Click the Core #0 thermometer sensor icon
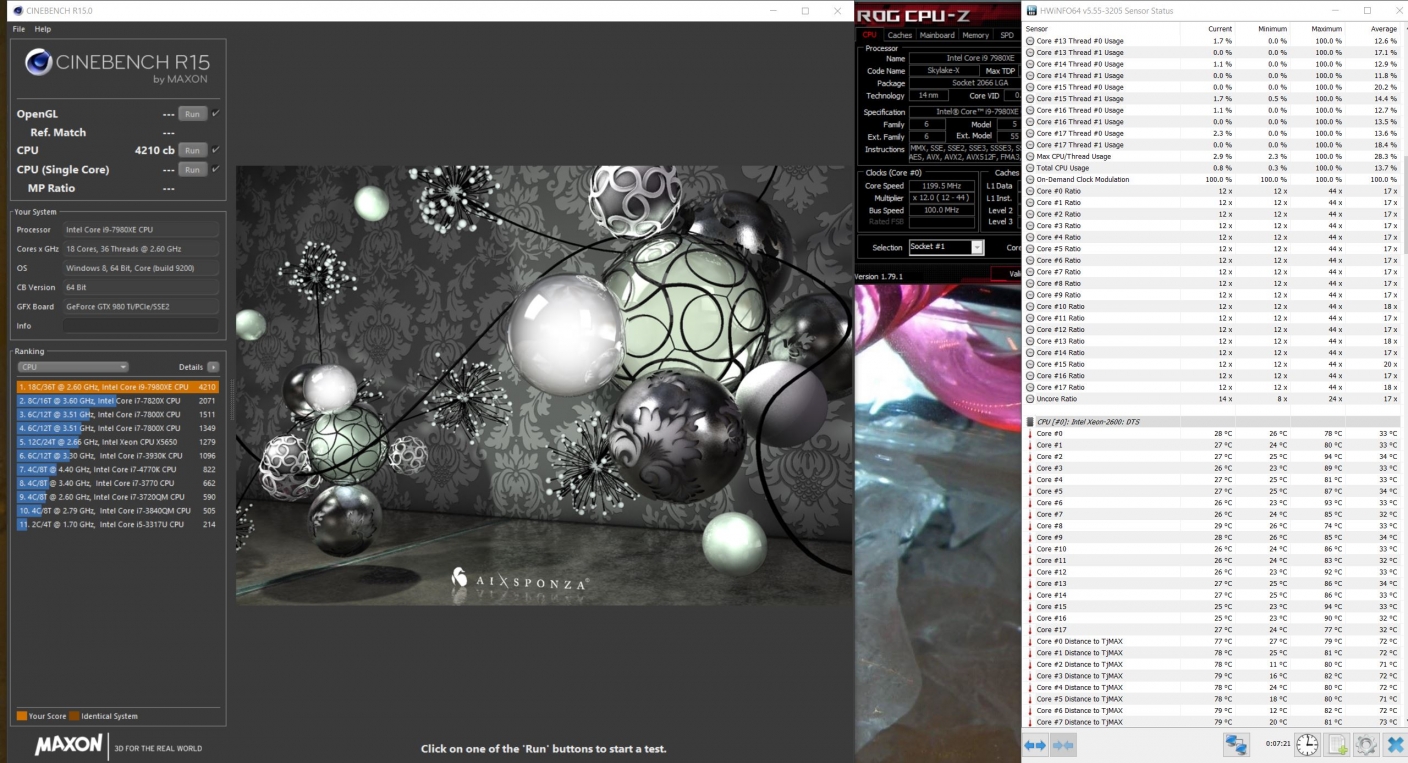 point(1030,434)
